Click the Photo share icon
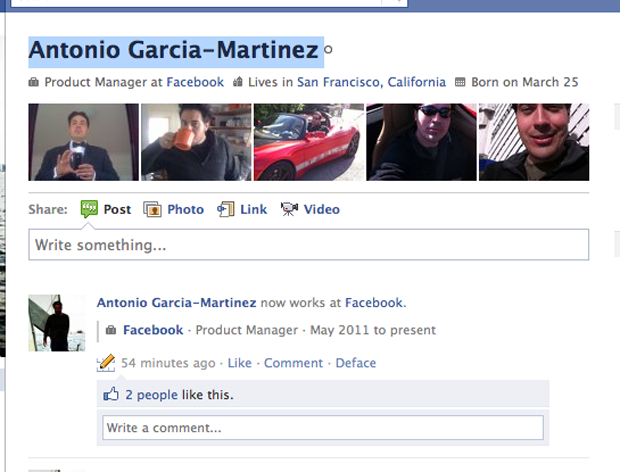620x472 pixels. point(152,209)
